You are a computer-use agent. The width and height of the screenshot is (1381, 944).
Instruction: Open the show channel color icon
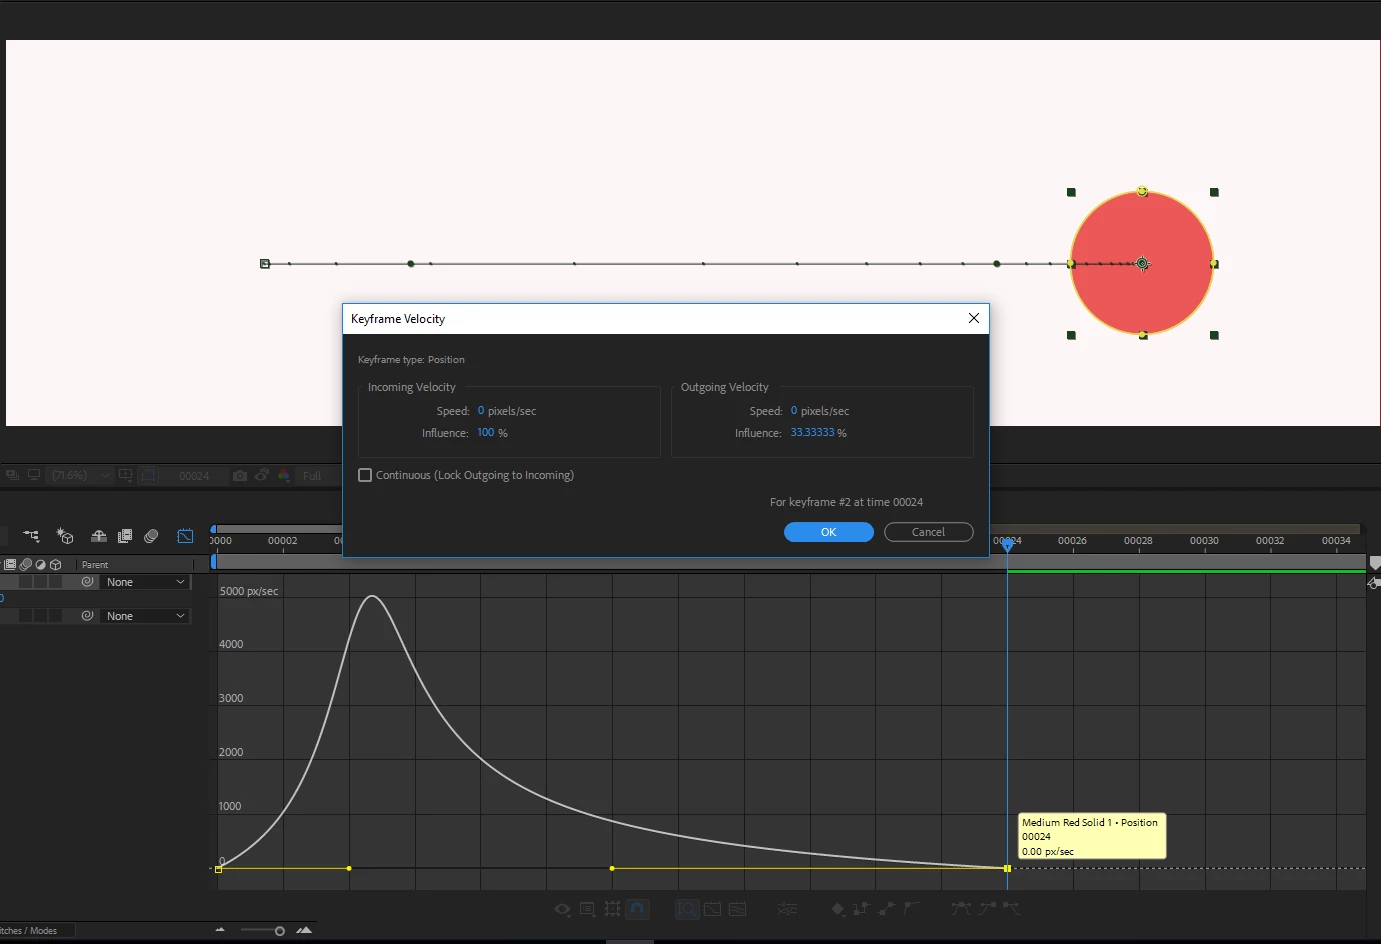coord(284,476)
